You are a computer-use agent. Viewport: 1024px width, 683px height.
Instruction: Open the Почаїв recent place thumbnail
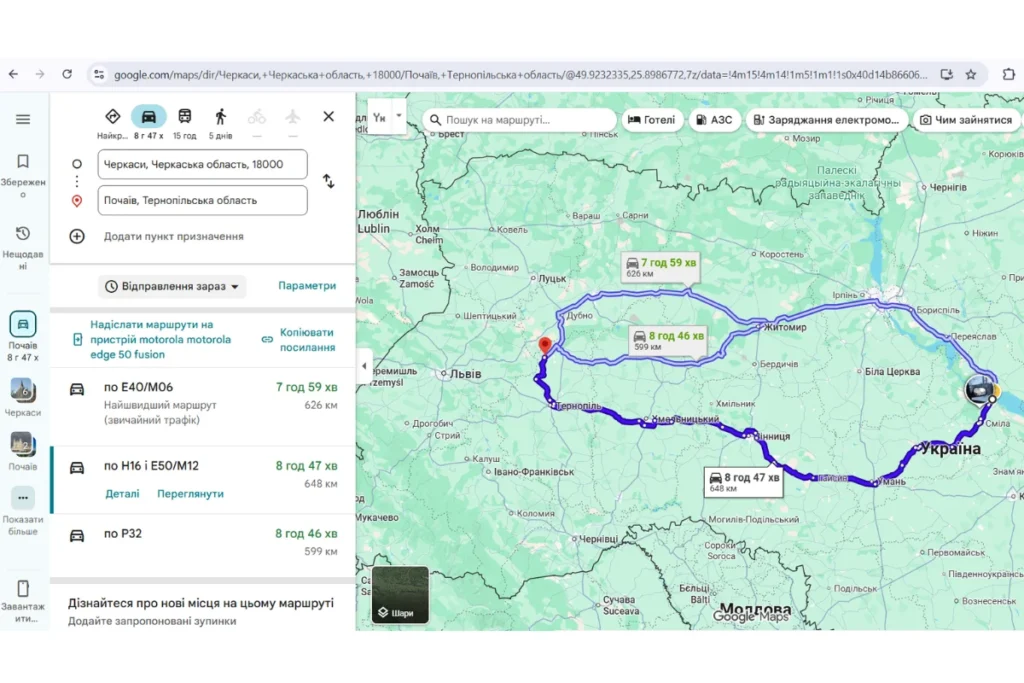[23, 444]
